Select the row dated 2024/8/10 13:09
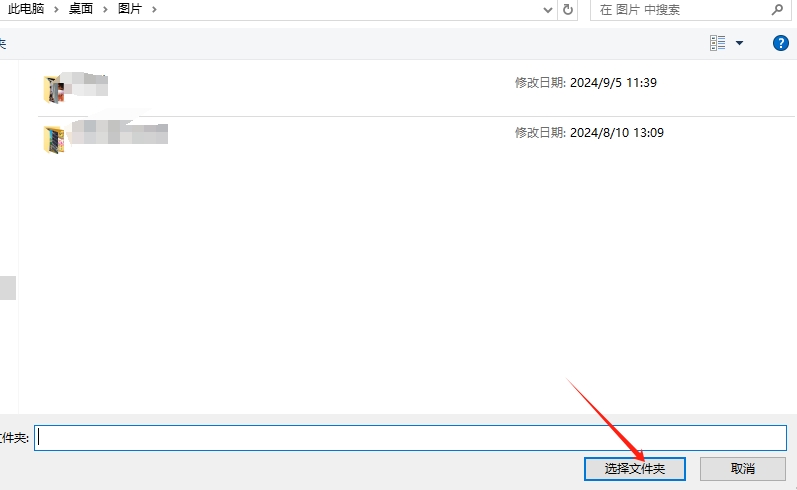 (x=589, y=132)
